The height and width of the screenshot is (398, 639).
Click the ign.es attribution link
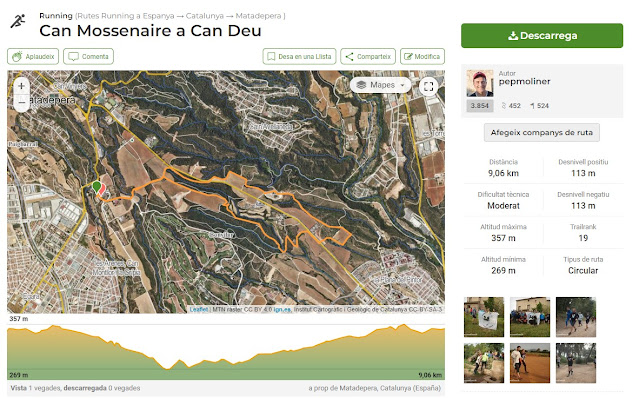pyautogui.click(x=282, y=310)
